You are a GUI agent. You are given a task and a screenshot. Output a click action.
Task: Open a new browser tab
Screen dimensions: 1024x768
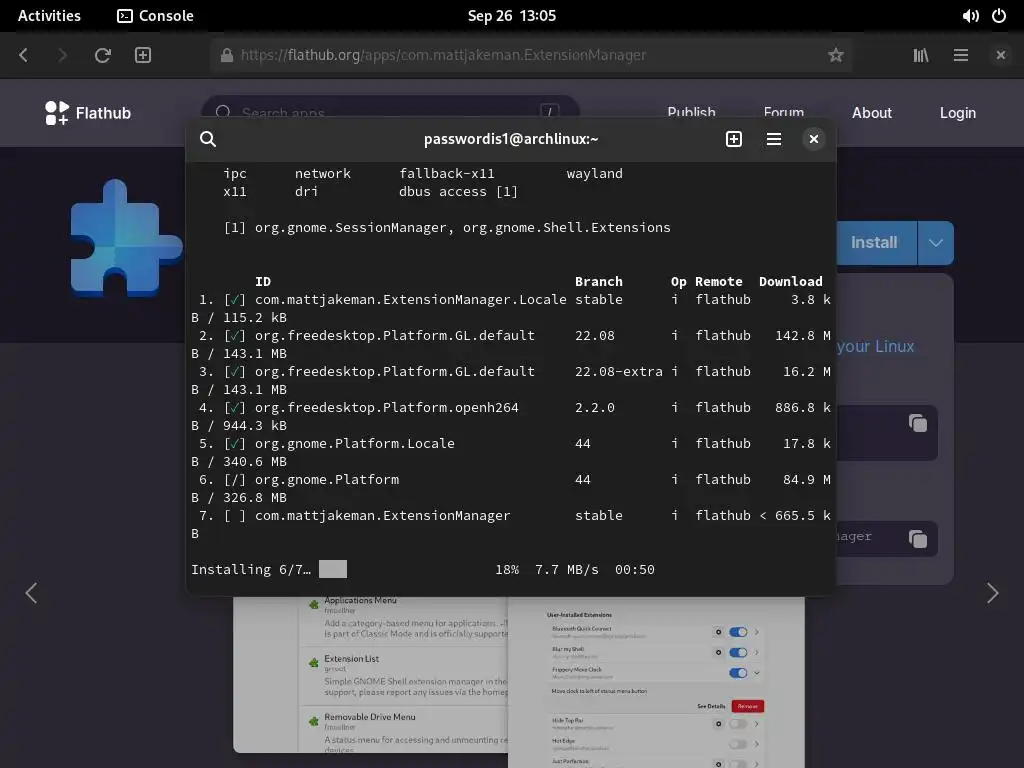coord(143,55)
